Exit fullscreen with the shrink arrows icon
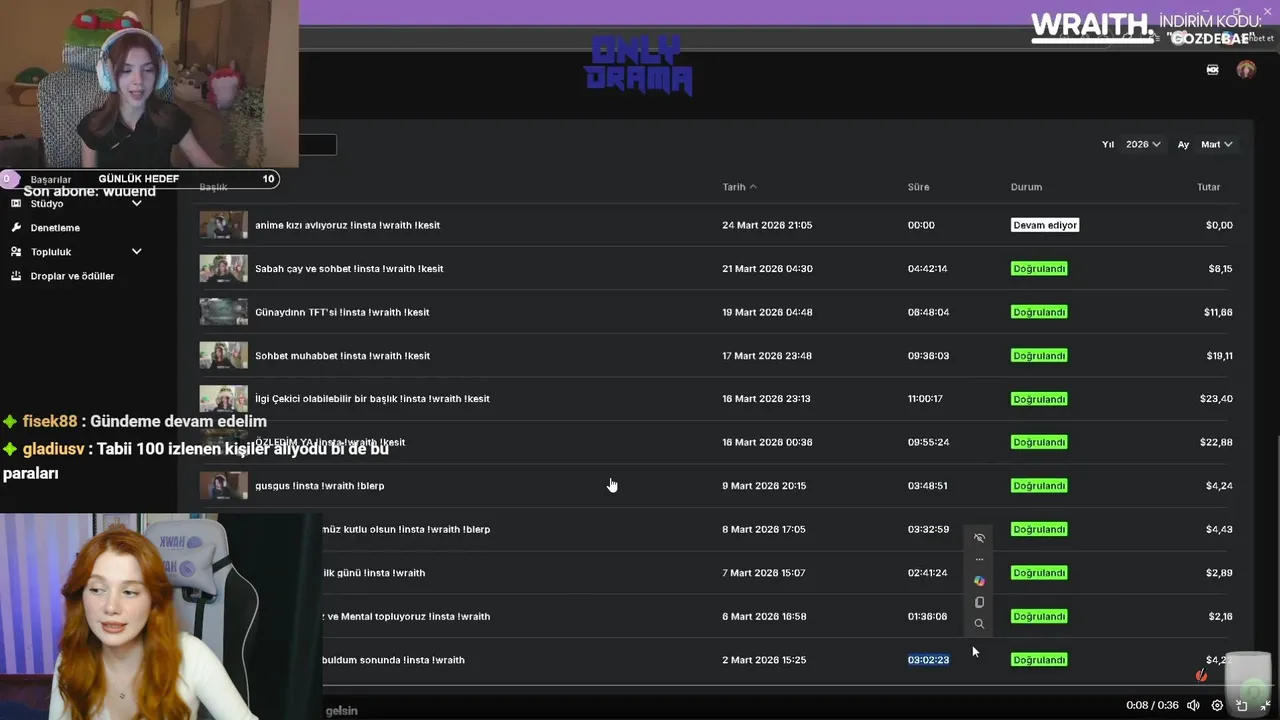Viewport: 1280px width, 720px height. click(x=1265, y=705)
